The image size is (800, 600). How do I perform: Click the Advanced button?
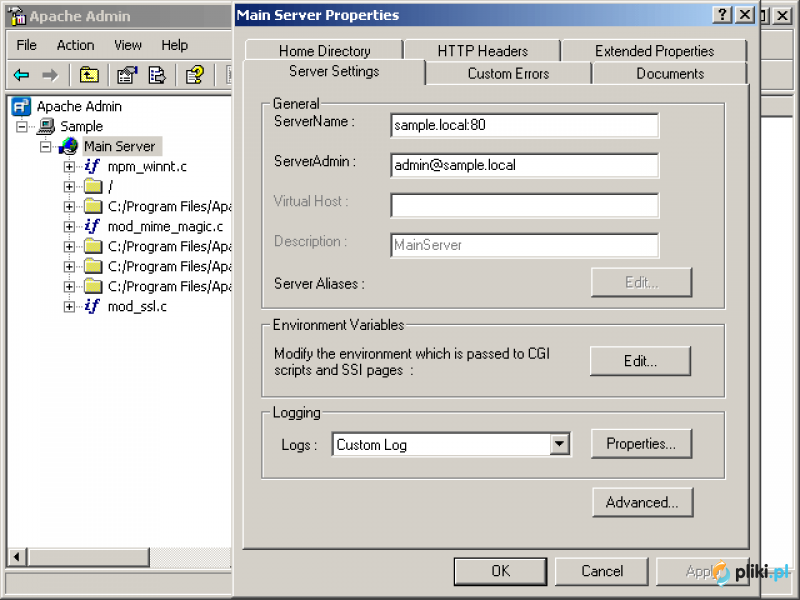(642, 503)
